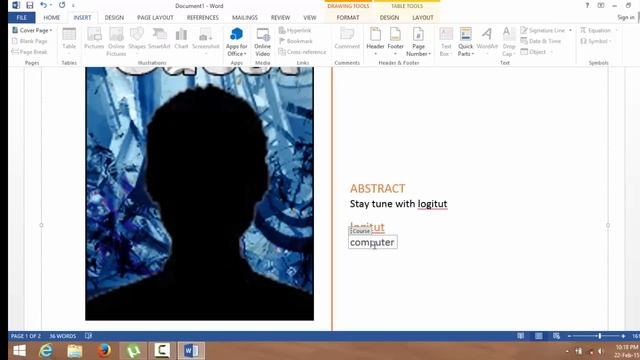Open the Symbol menu
The height and width of the screenshot is (360, 640).
coord(596,41)
